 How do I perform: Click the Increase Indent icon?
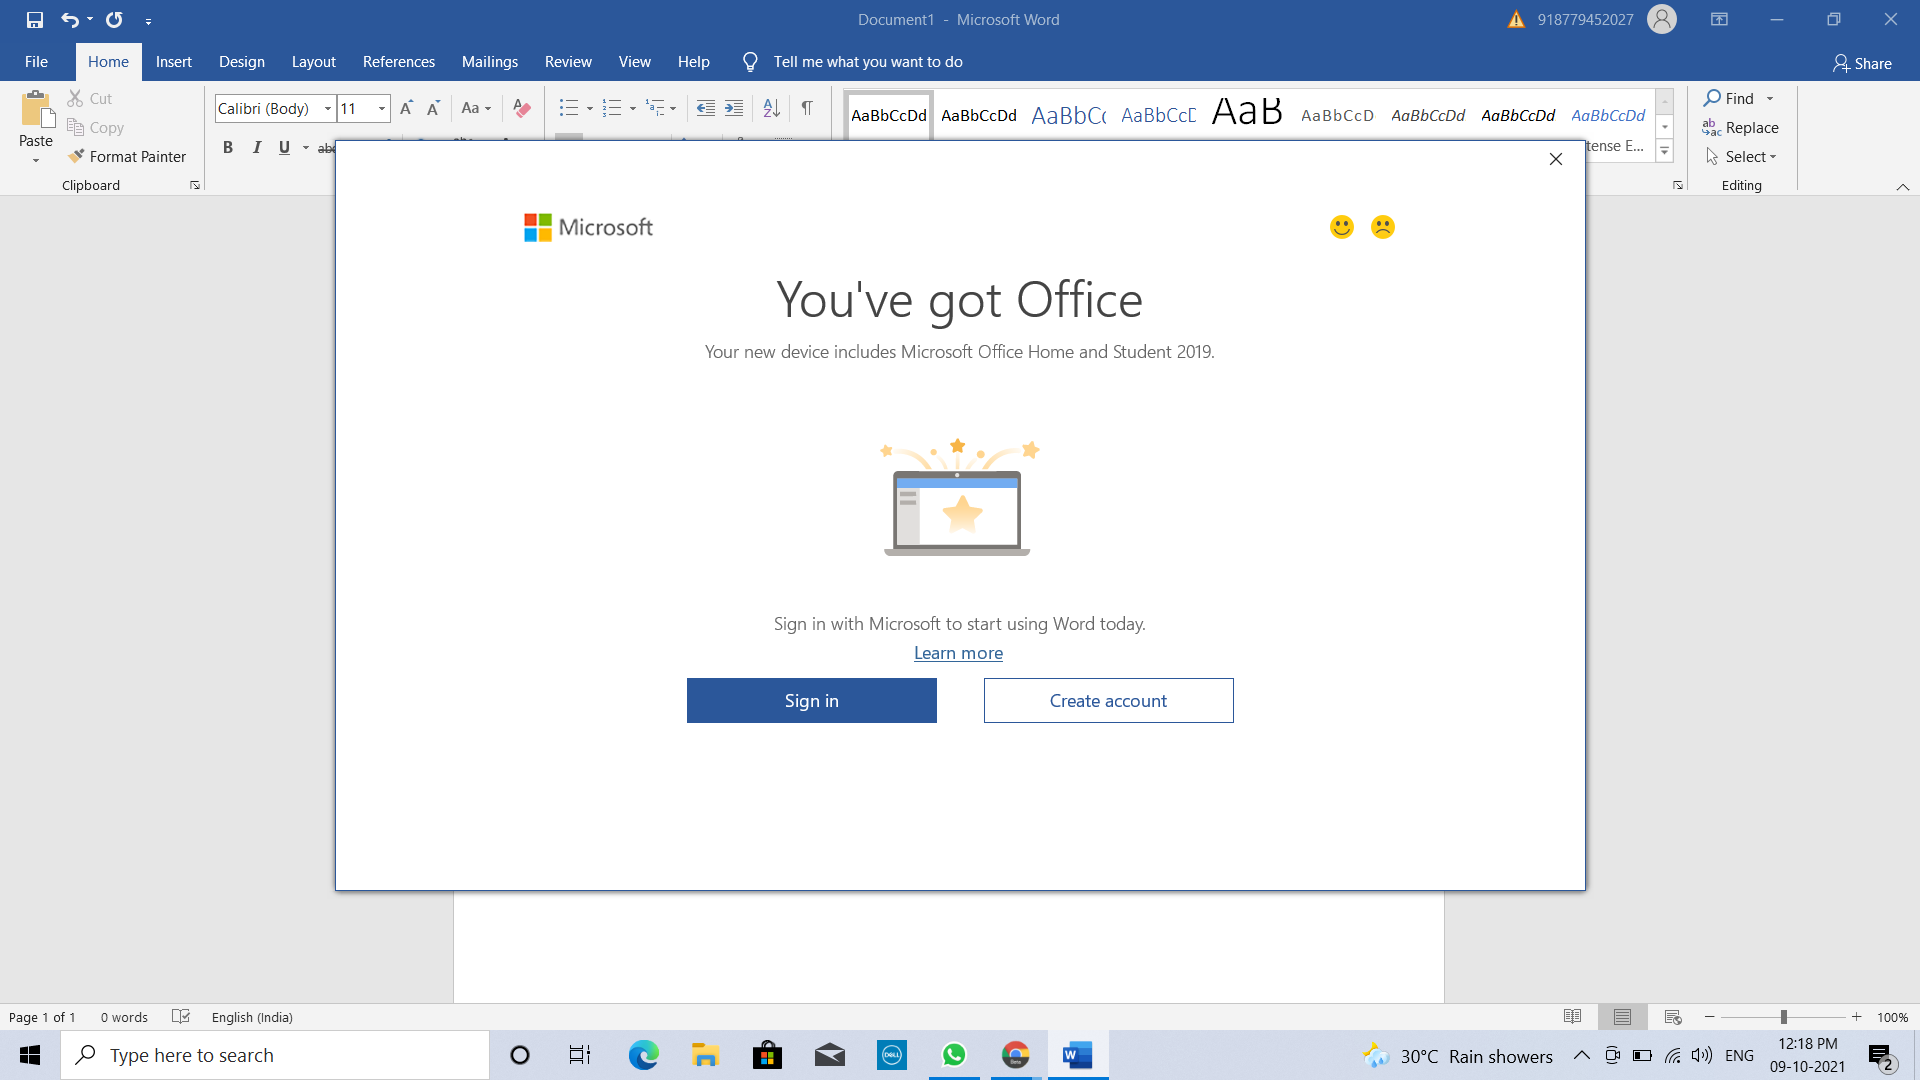pos(734,108)
